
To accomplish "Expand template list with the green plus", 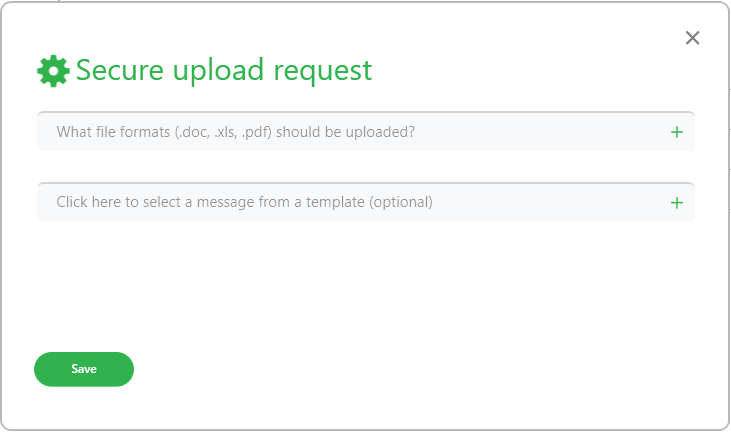I will 676,203.
